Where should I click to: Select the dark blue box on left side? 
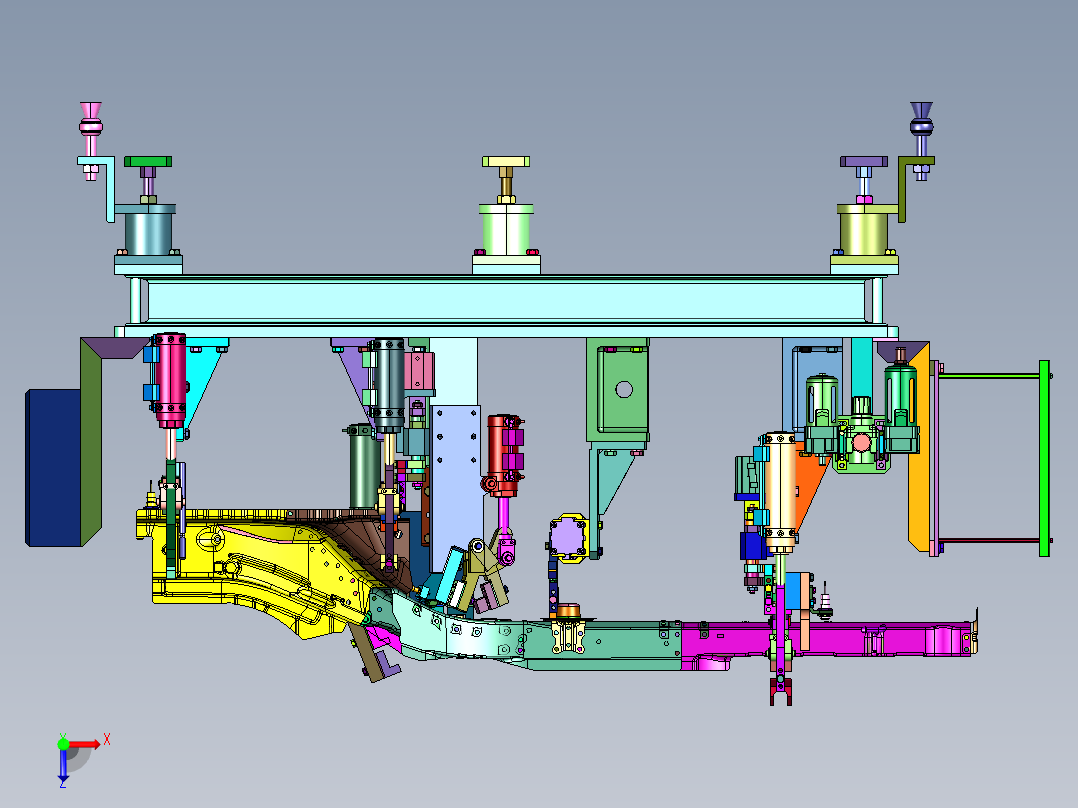53,468
